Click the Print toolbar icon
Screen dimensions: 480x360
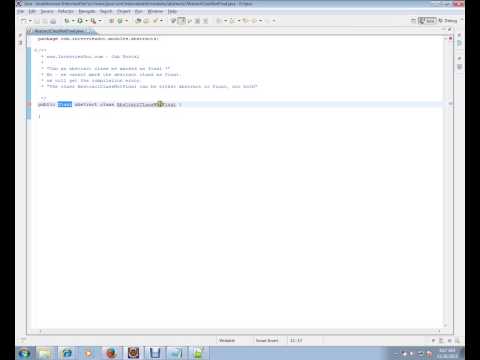click(53, 21)
